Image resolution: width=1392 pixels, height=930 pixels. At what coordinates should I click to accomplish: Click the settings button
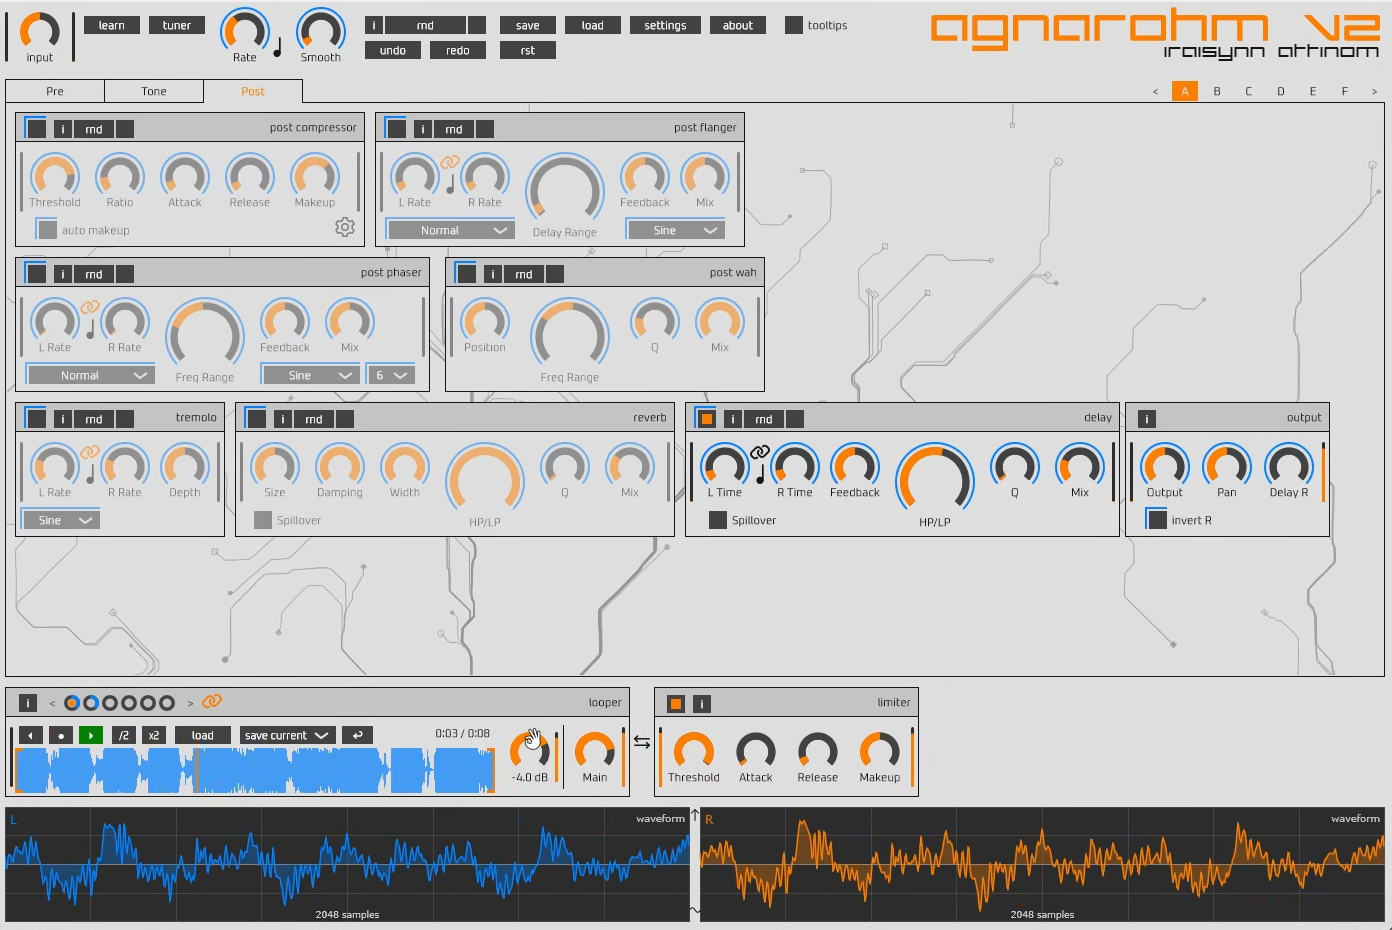665,25
